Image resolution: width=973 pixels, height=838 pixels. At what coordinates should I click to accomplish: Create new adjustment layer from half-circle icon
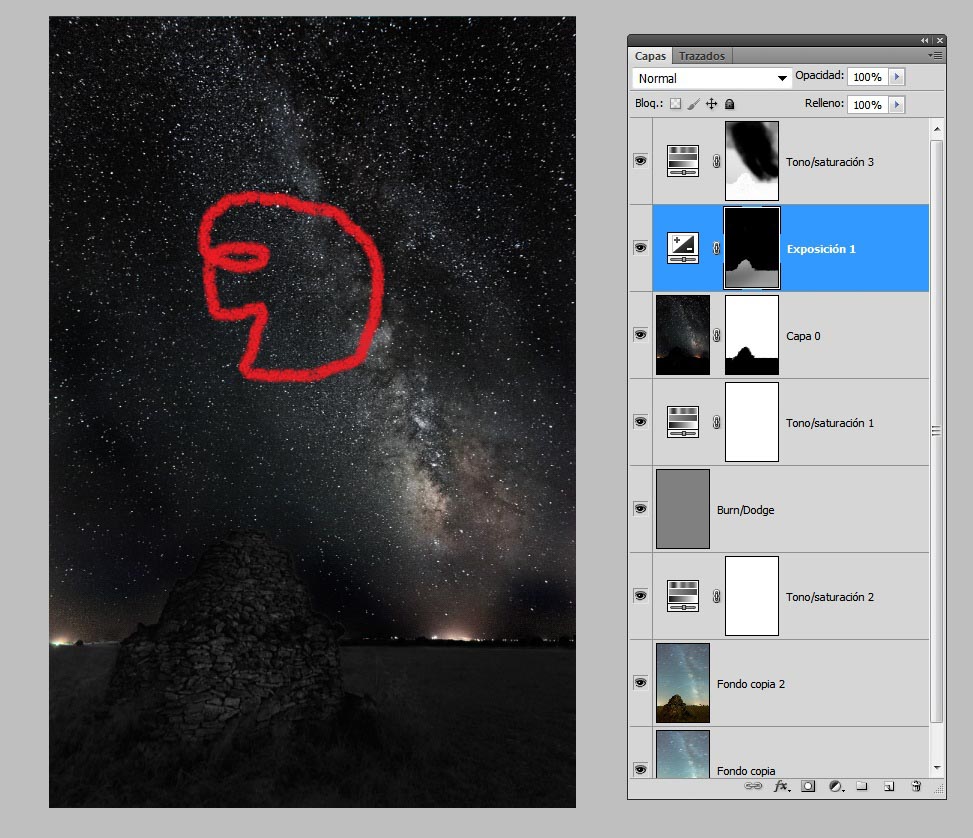[x=835, y=787]
